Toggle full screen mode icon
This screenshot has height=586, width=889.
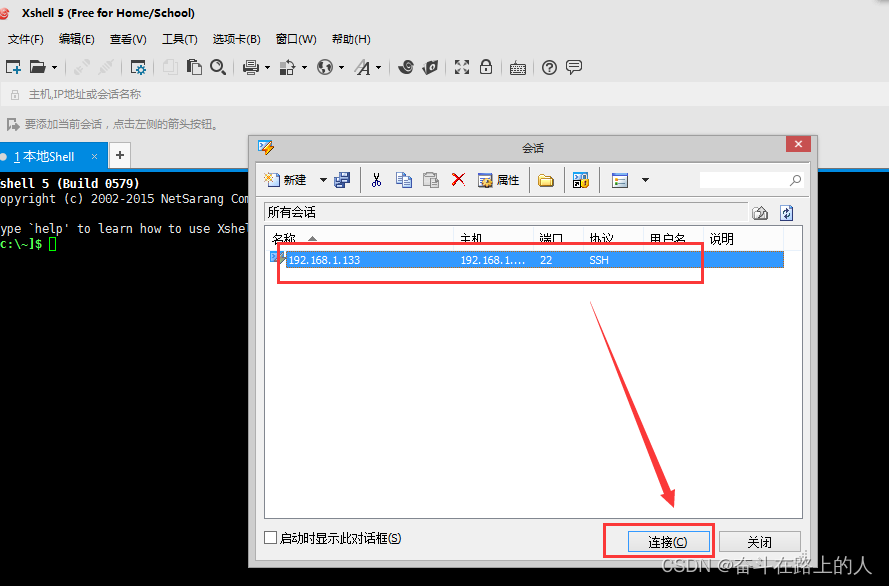point(462,67)
